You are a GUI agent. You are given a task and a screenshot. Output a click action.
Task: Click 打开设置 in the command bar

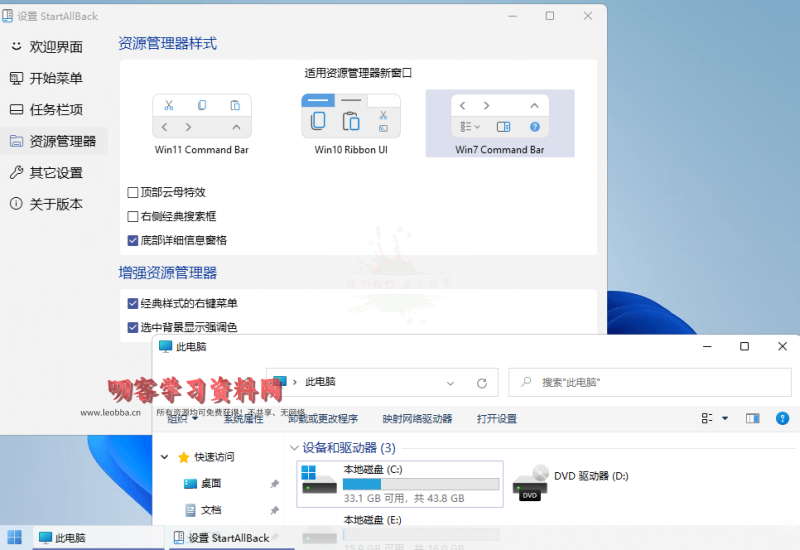click(497, 419)
